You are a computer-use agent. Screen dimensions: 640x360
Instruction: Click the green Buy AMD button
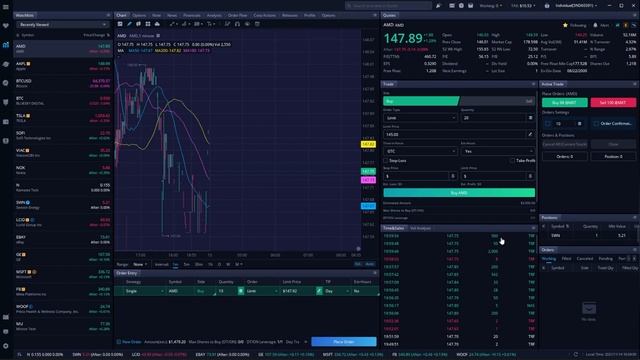459,193
